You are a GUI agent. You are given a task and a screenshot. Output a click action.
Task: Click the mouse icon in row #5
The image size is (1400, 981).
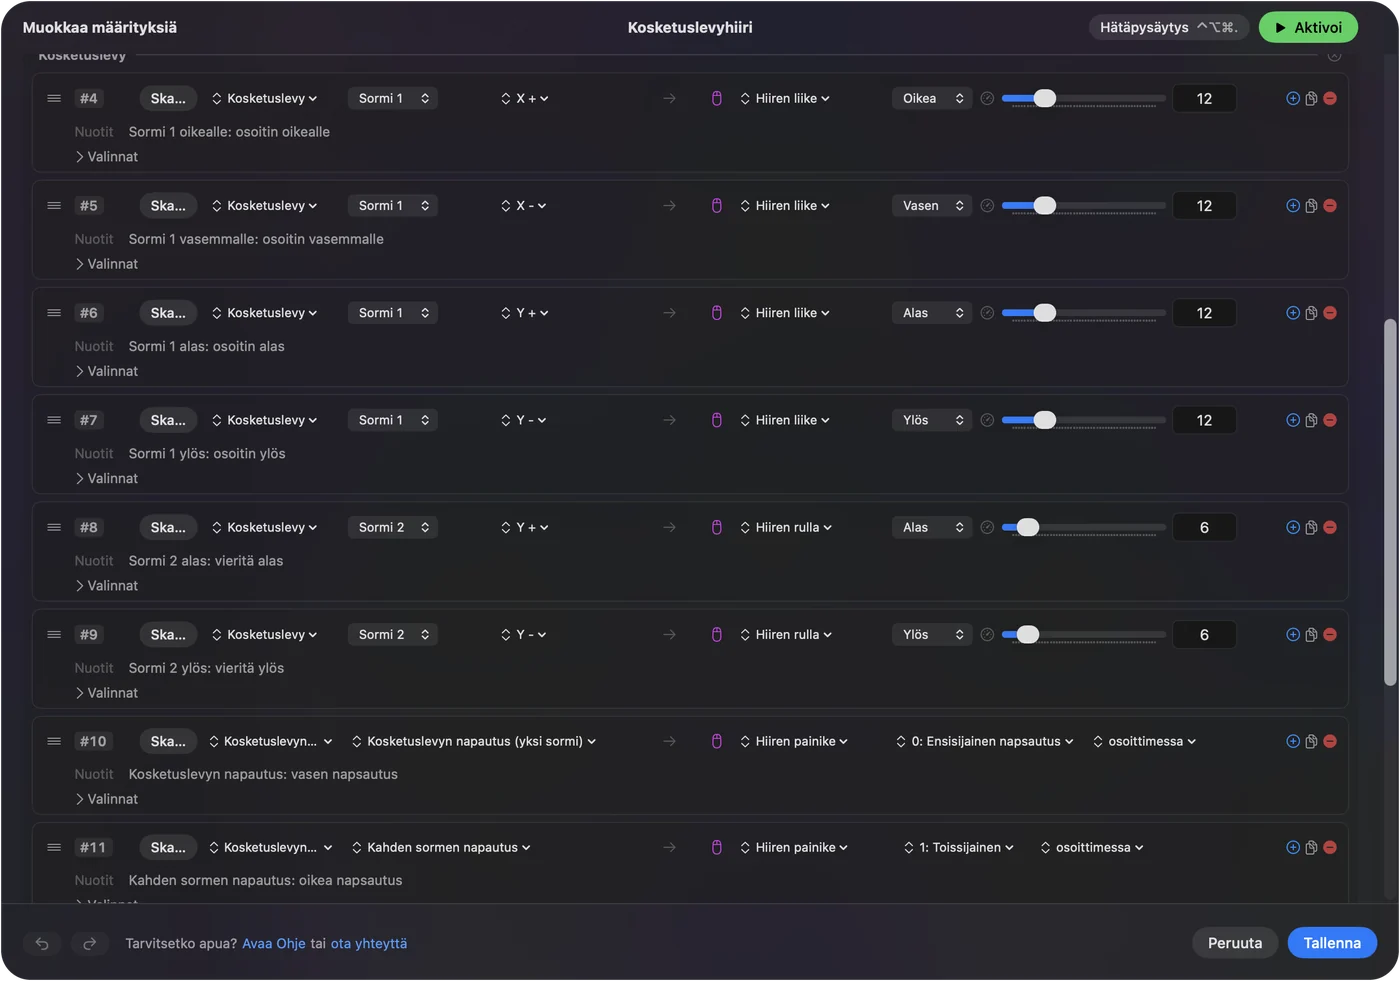click(x=717, y=206)
